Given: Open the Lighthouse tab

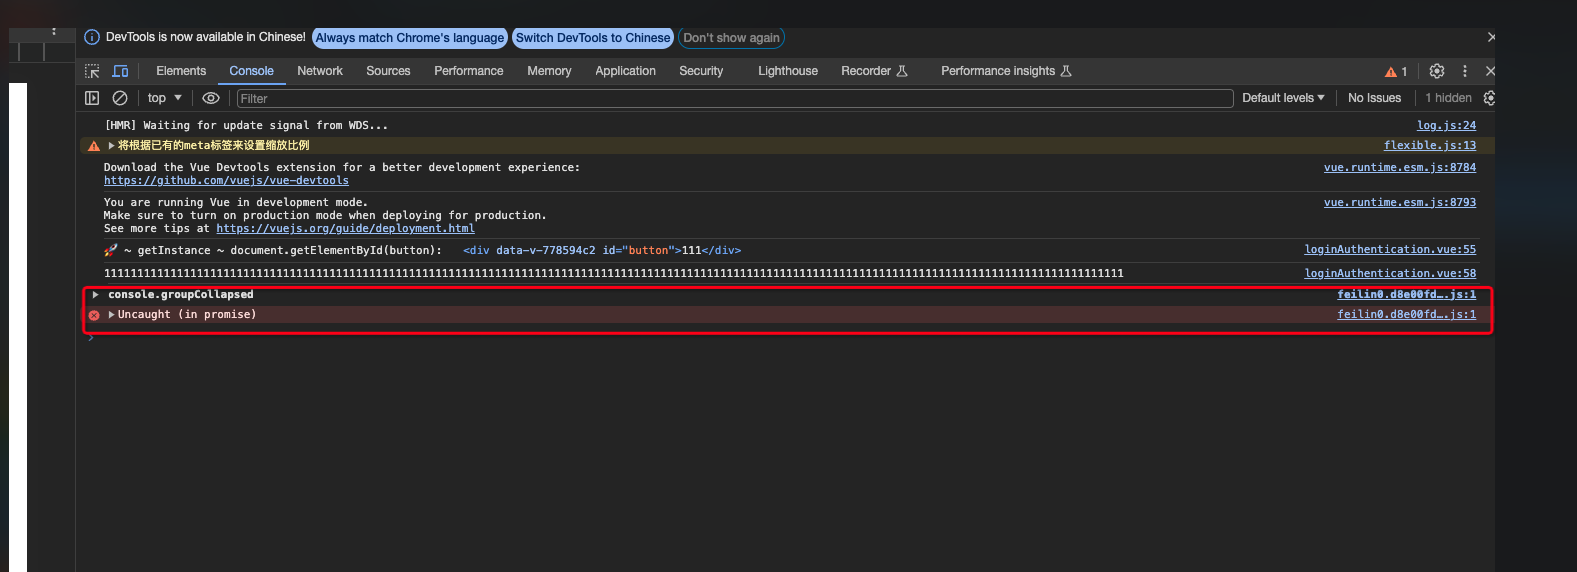Looking at the screenshot, I should [x=788, y=71].
